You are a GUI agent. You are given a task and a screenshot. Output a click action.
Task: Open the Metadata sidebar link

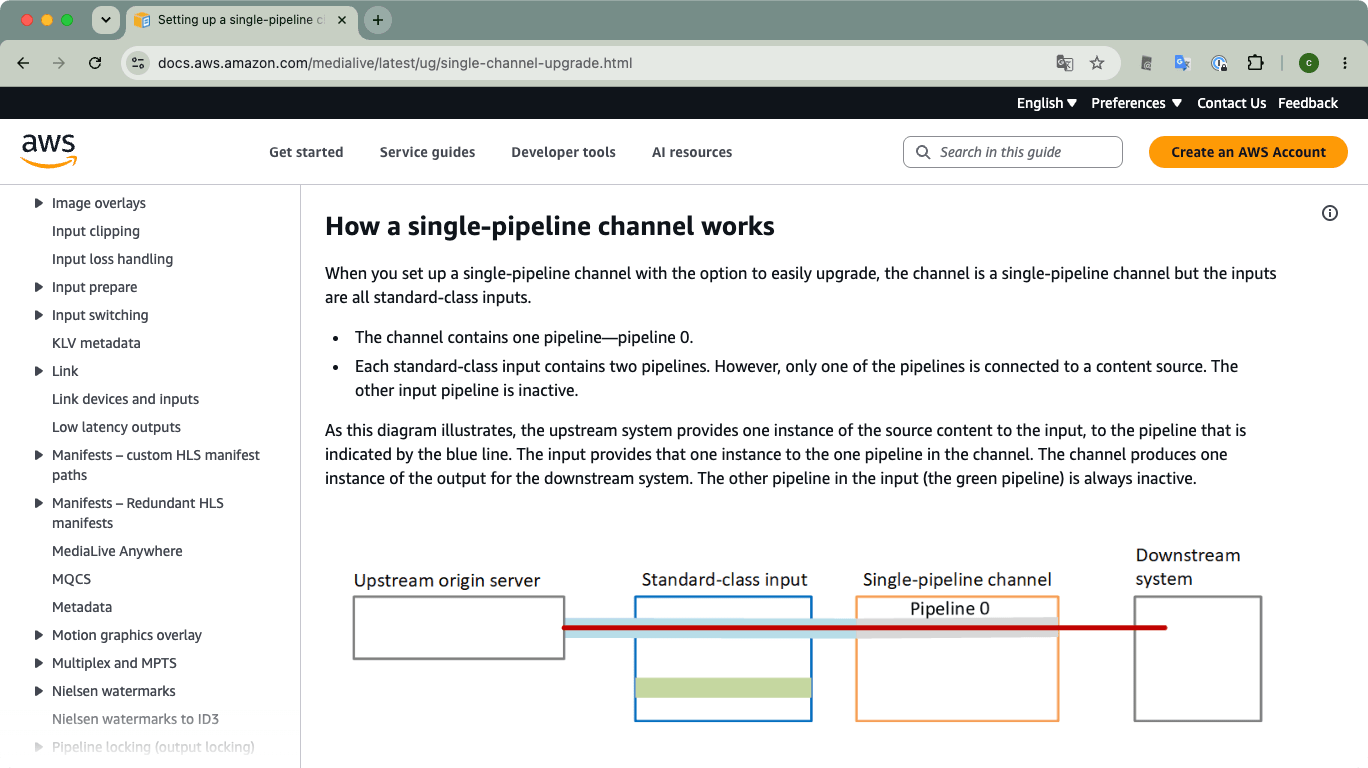click(x=82, y=607)
